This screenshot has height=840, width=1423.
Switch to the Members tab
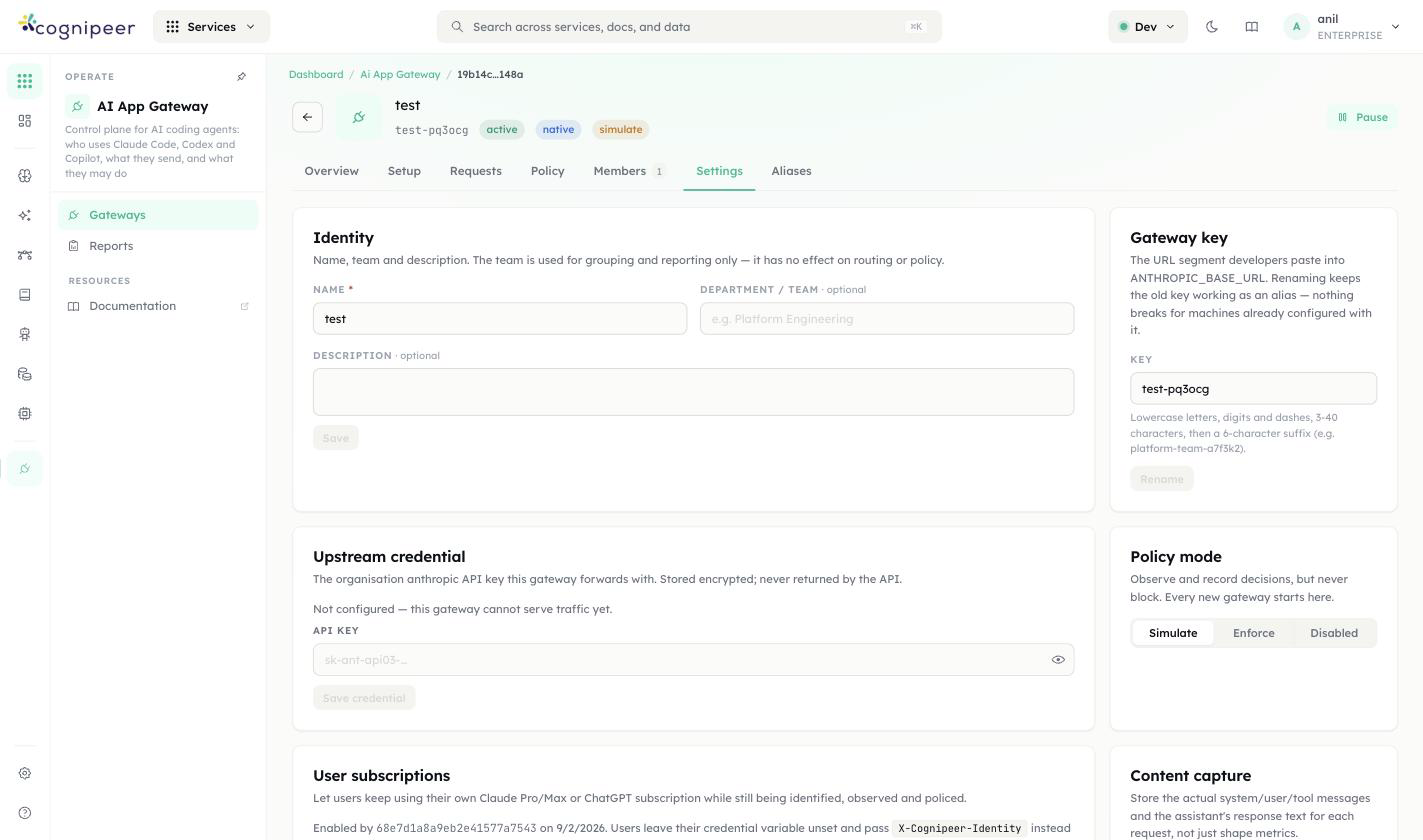(629, 171)
